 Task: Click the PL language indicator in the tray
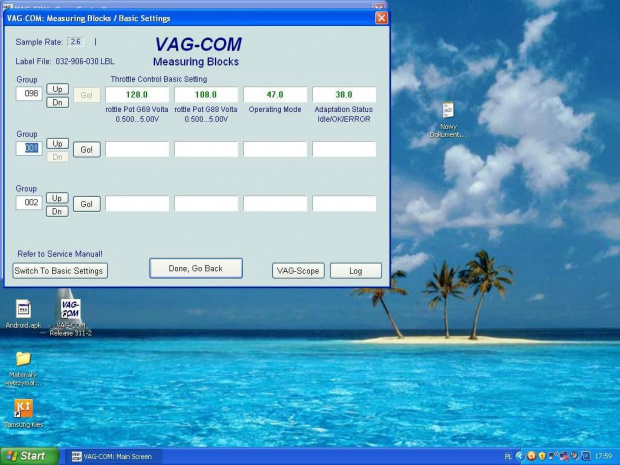coord(508,456)
